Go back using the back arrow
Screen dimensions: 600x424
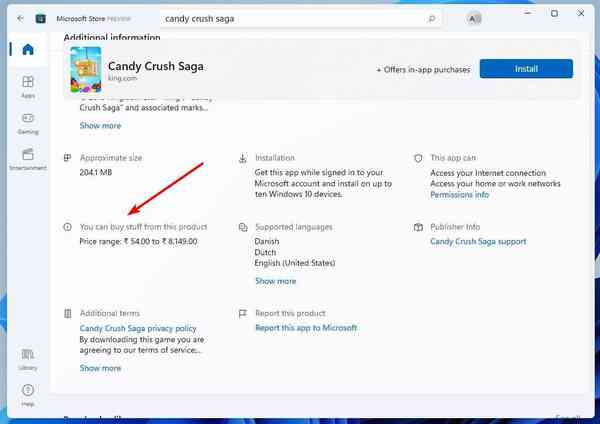coord(20,18)
